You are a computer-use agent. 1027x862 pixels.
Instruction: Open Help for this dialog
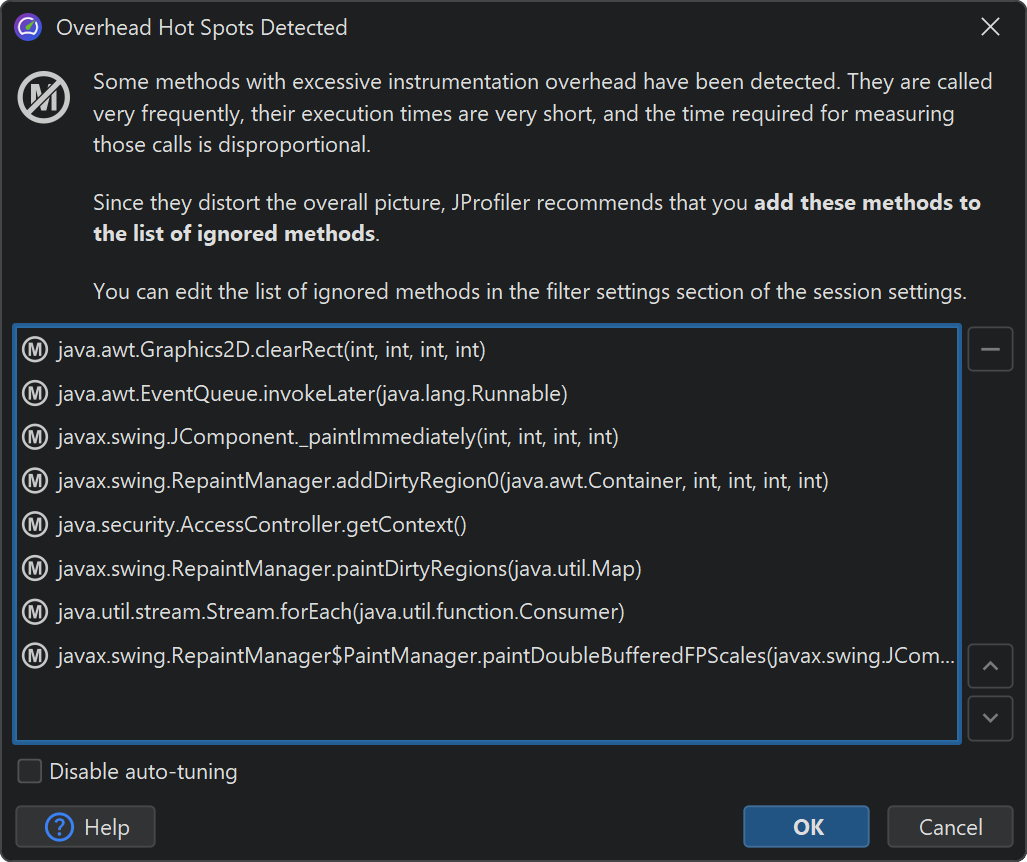pyautogui.click(x=86, y=827)
